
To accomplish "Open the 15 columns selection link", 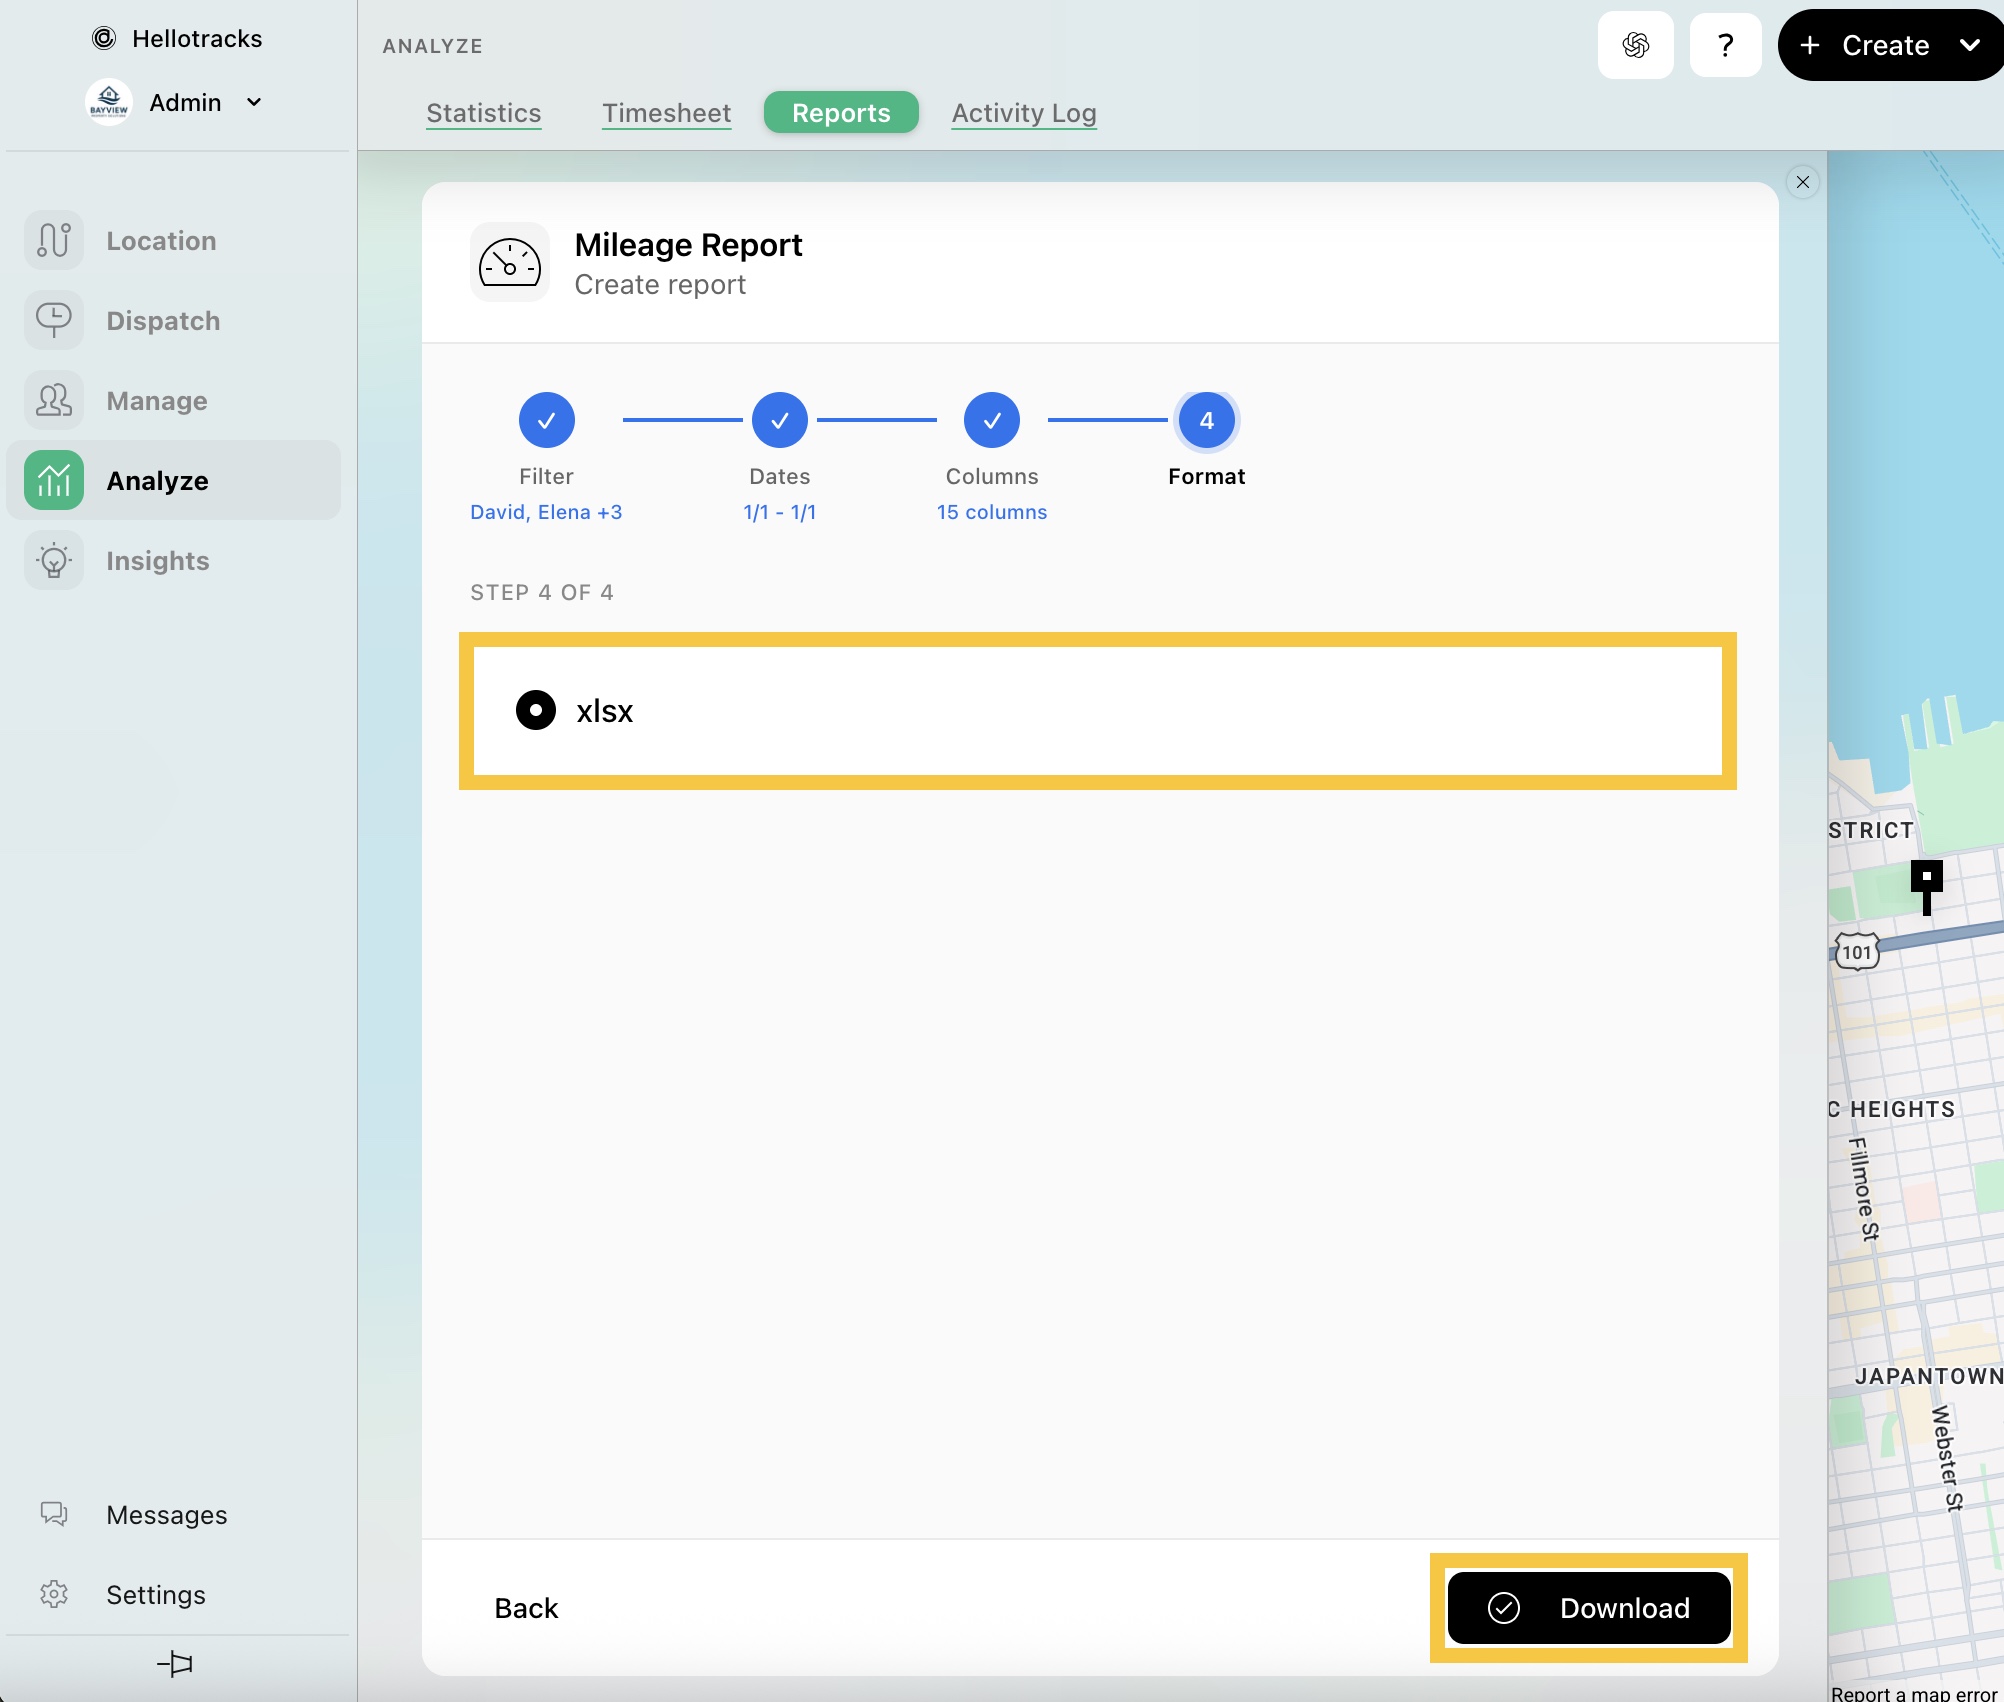I will point(991,512).
